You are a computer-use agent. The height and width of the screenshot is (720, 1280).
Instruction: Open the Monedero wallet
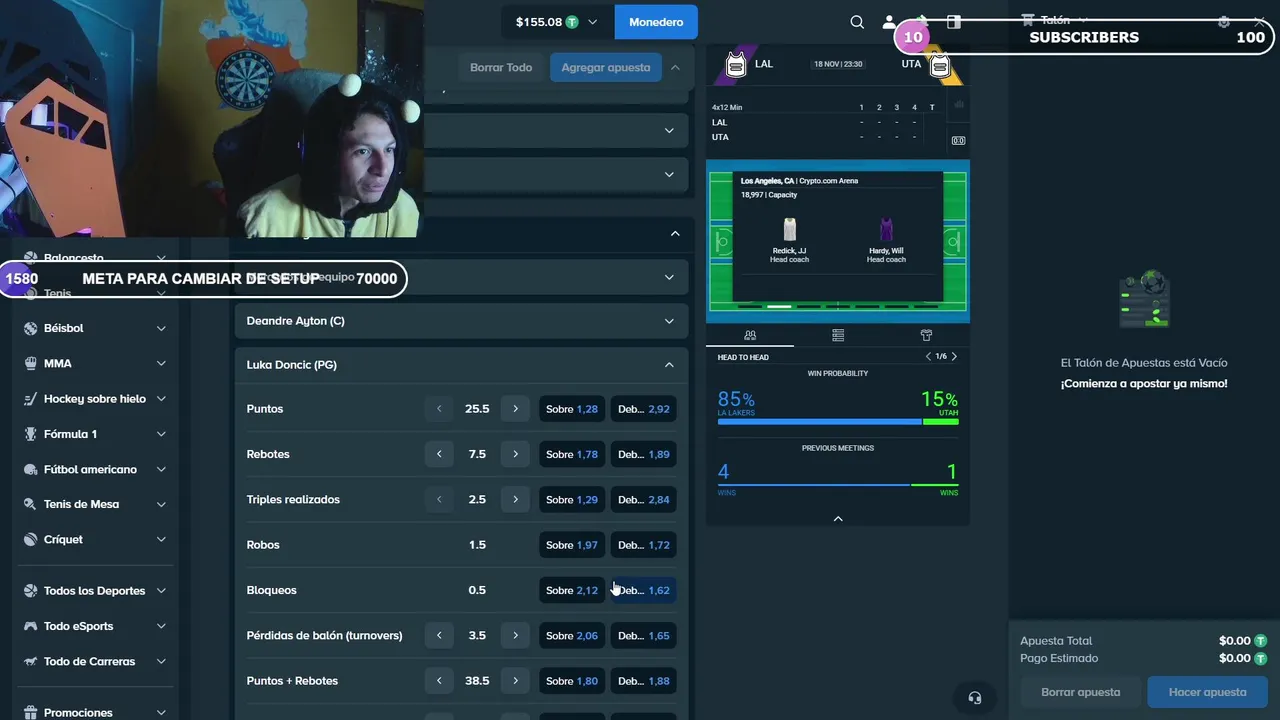[656, 22]
